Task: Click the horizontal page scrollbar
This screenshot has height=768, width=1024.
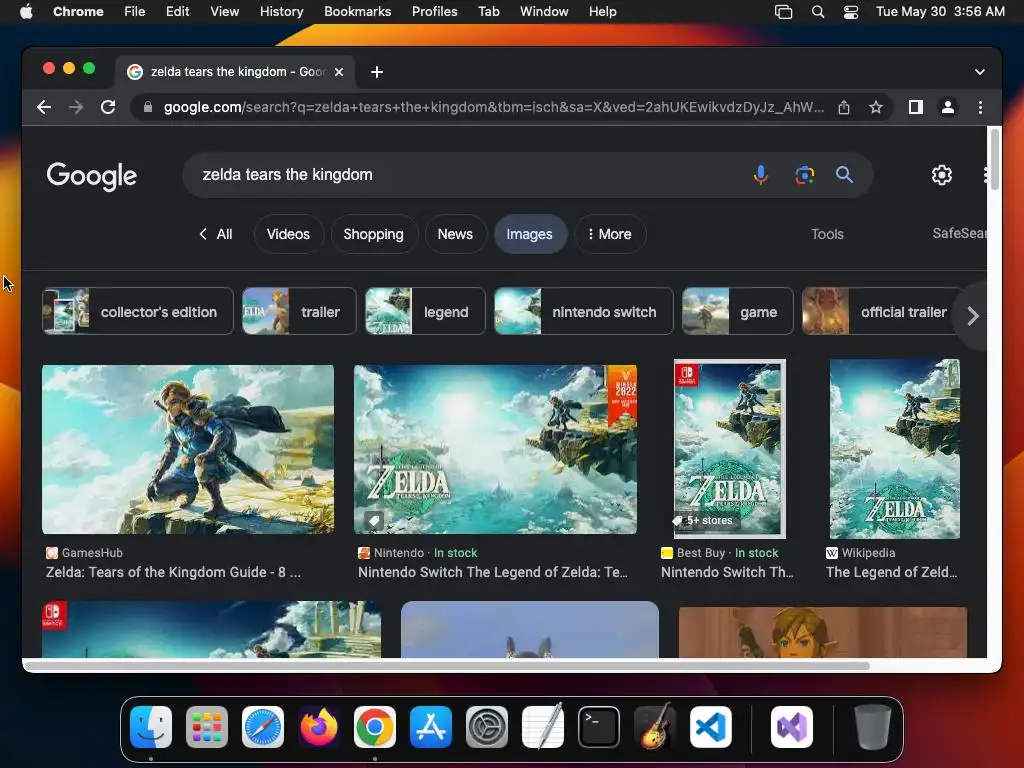Action: (x=447, y=665)
